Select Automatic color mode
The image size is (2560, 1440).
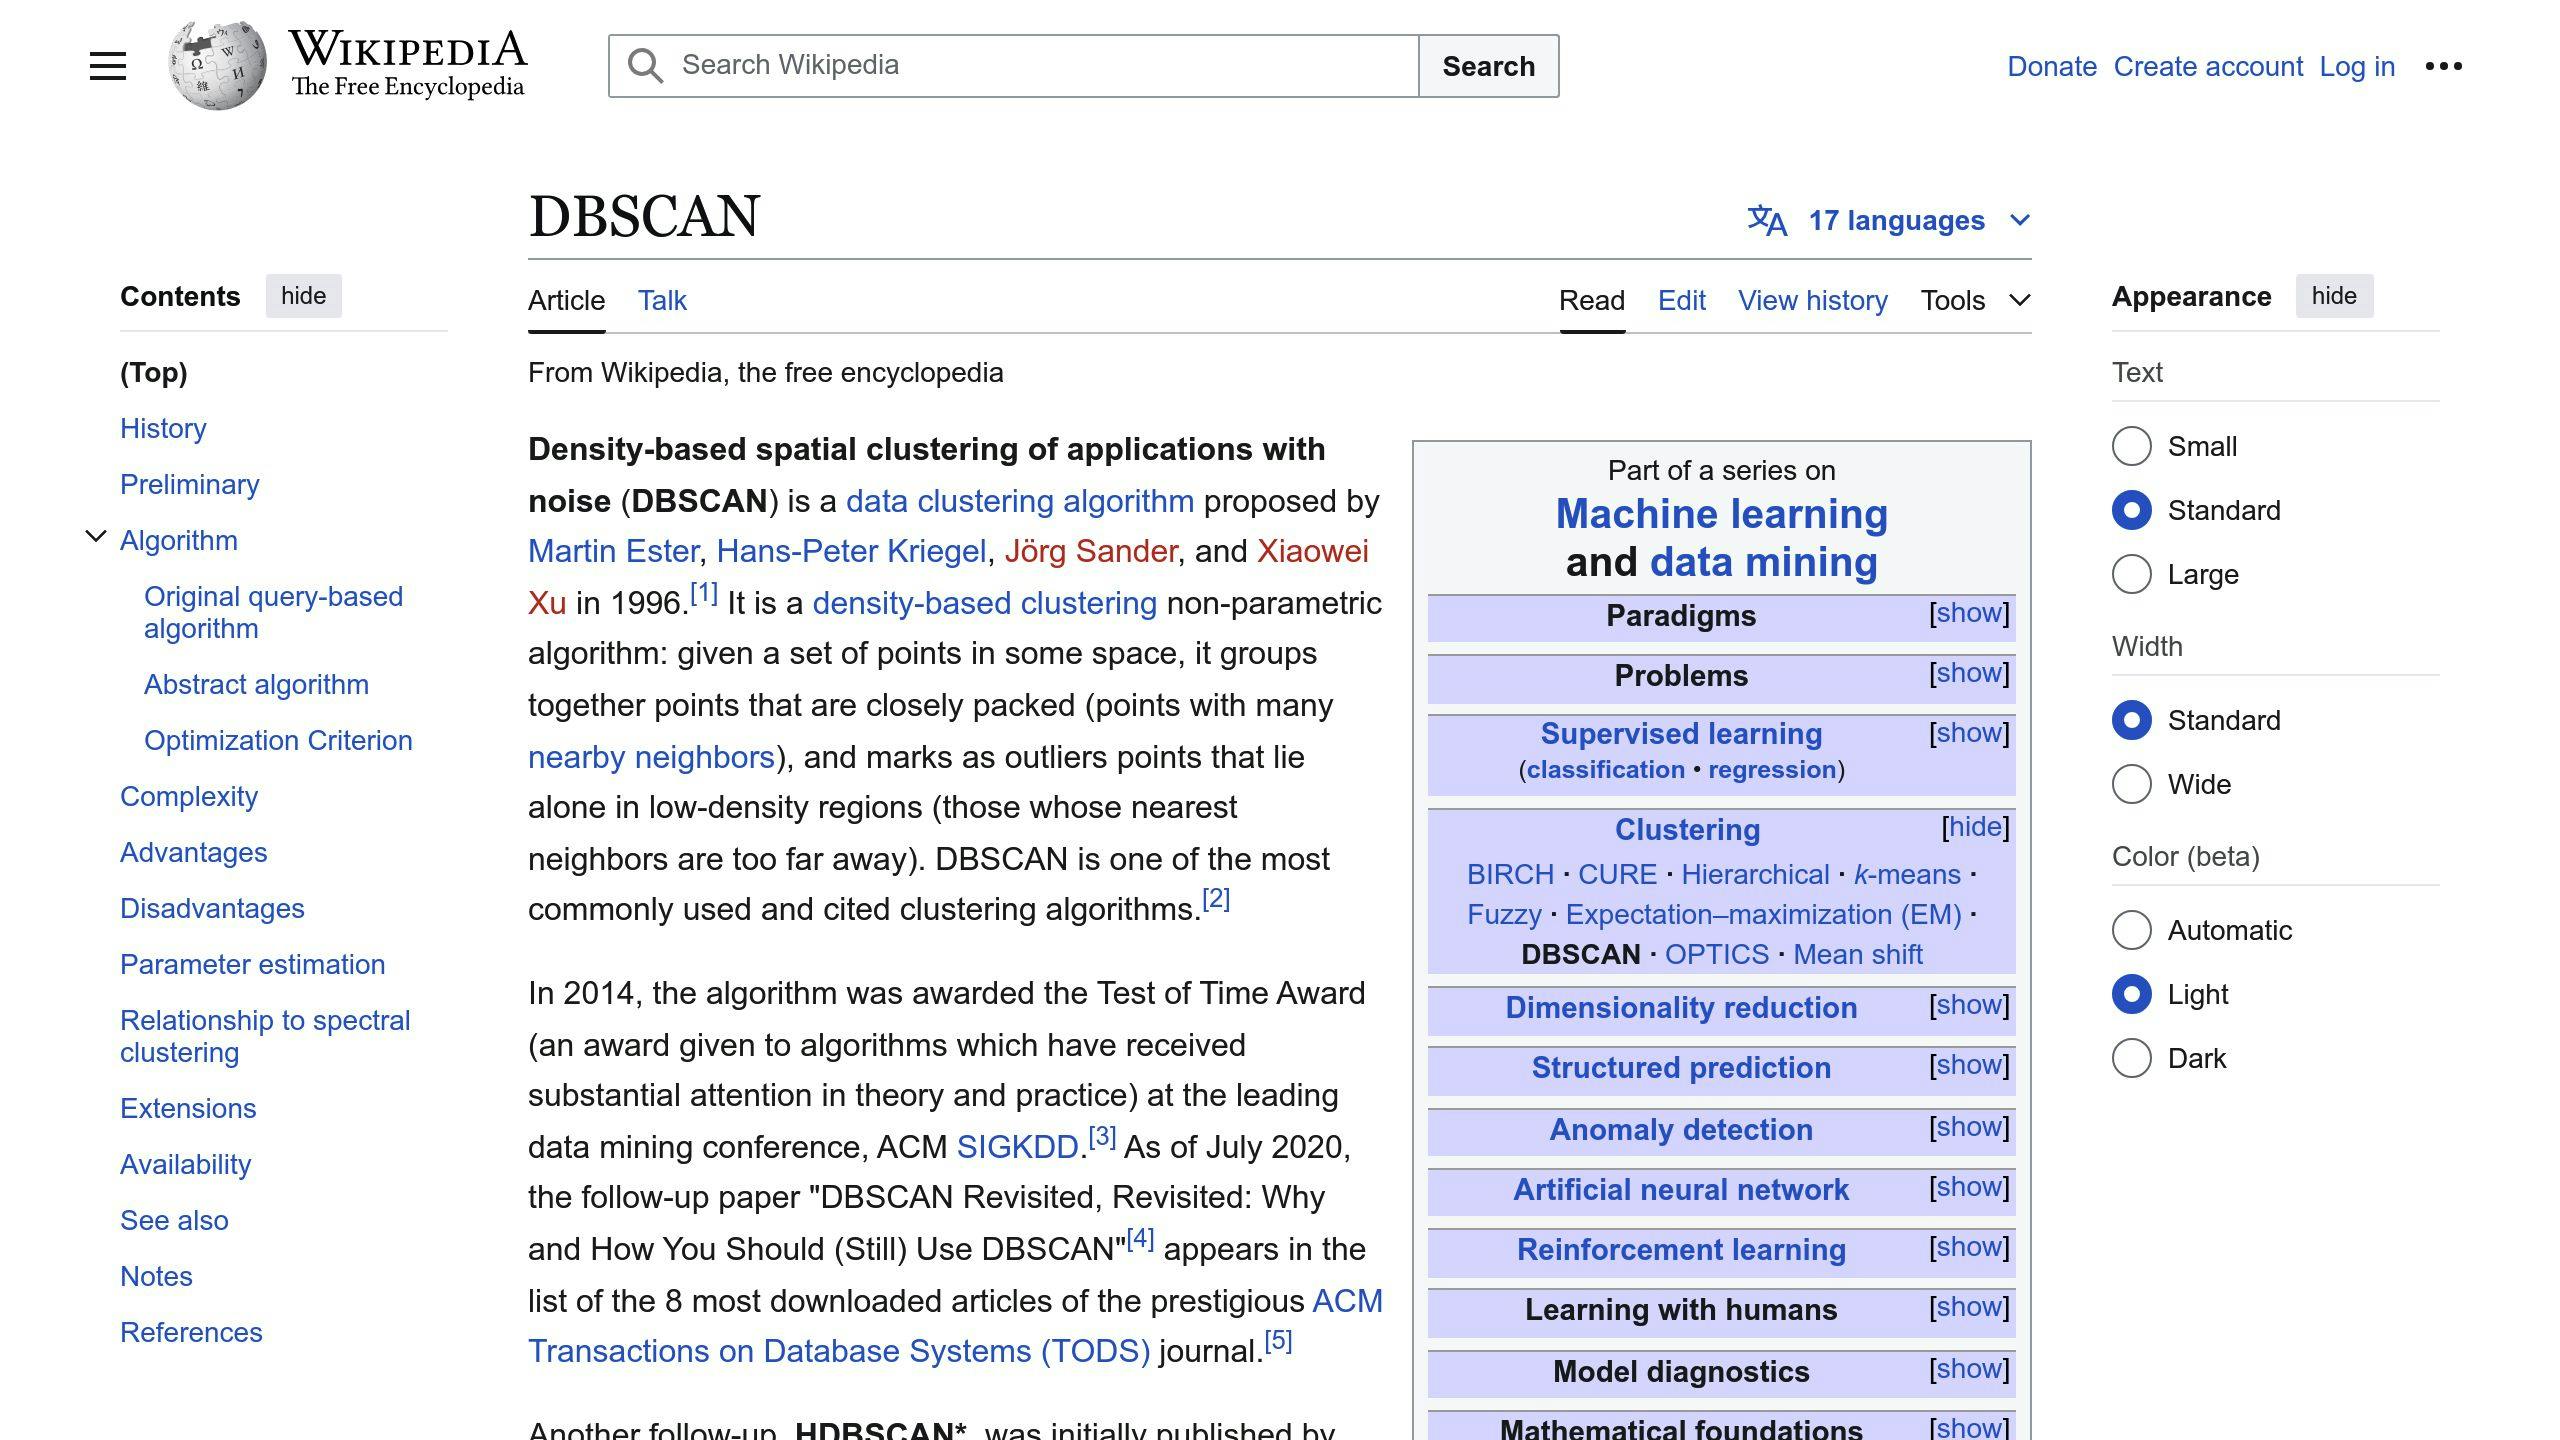point(2131,930)
